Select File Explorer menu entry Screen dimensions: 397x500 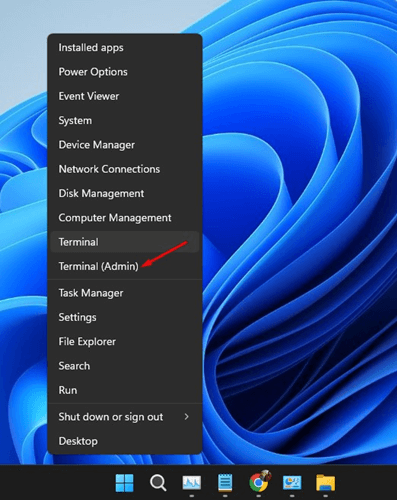click(125, 342)
